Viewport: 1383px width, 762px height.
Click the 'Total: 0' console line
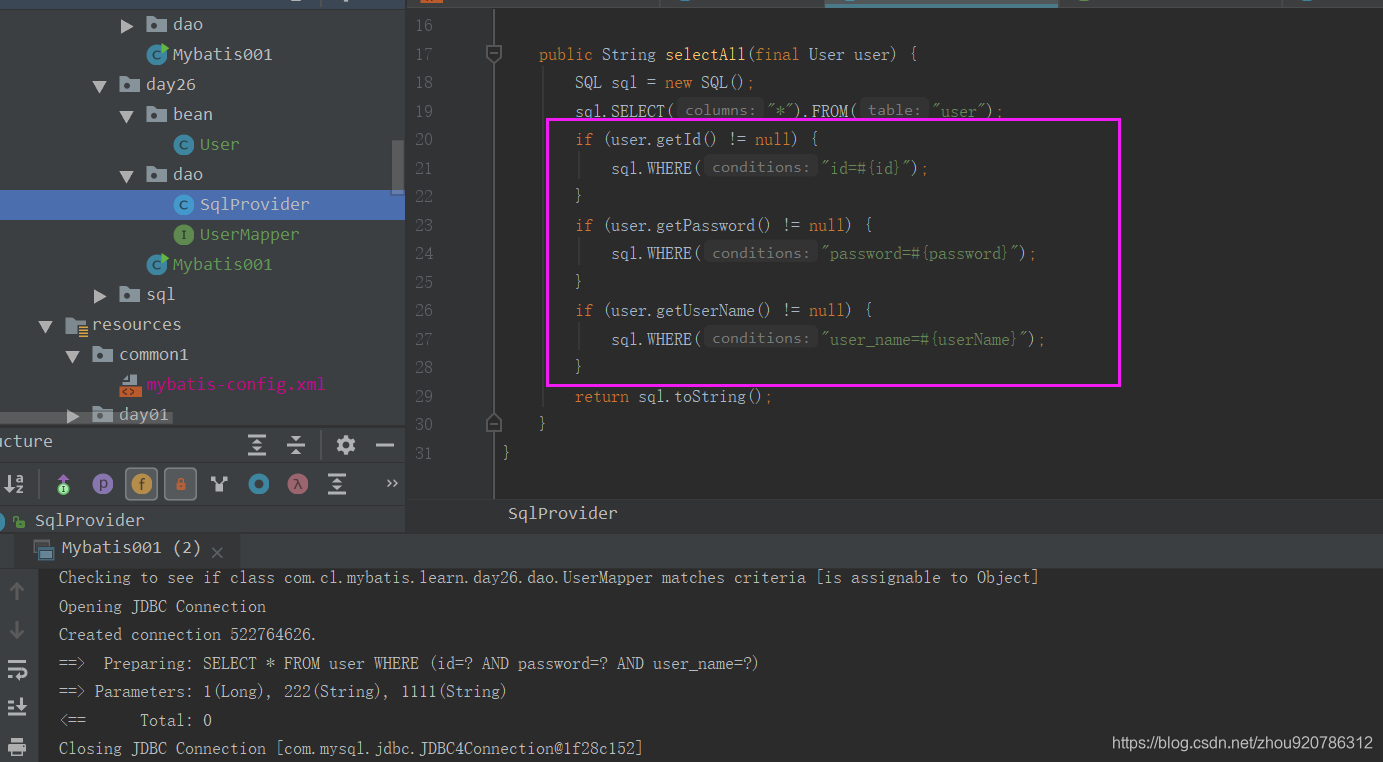click(135, 720)
